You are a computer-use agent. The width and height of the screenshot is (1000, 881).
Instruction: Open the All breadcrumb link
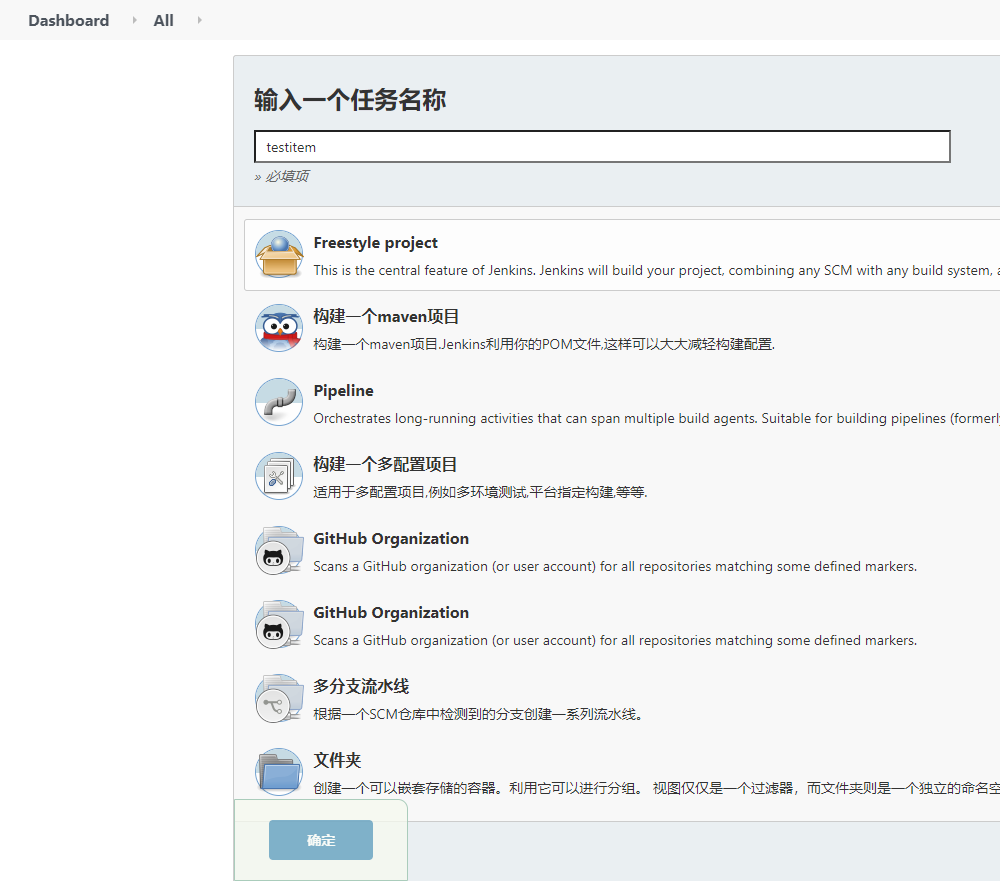[x=163, y=20]
